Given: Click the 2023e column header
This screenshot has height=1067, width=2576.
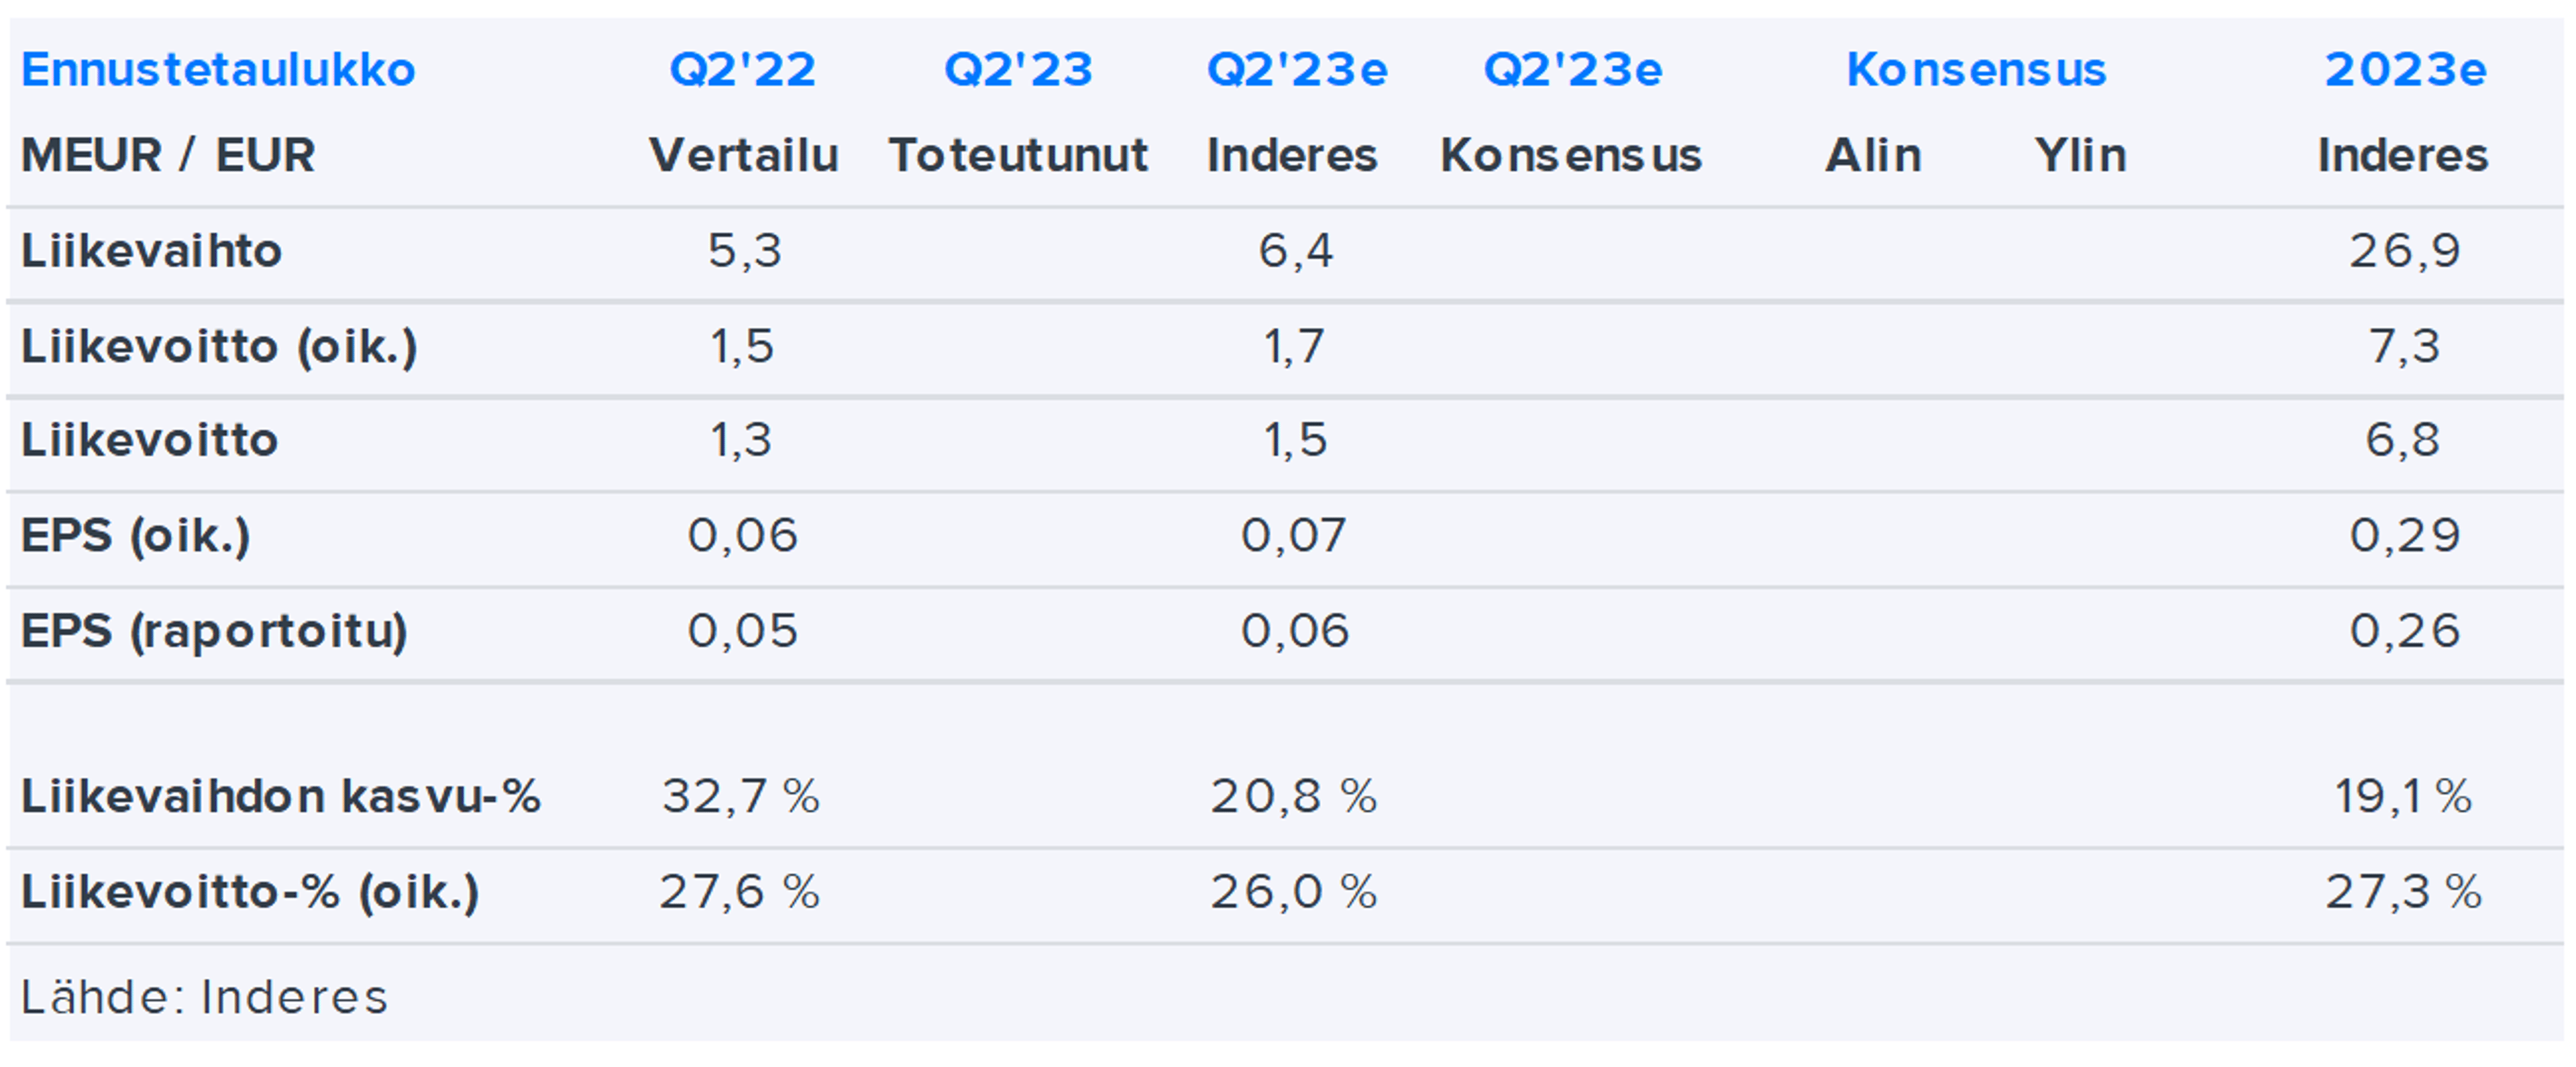Looking at the screenshot, I should (2404, 70).
